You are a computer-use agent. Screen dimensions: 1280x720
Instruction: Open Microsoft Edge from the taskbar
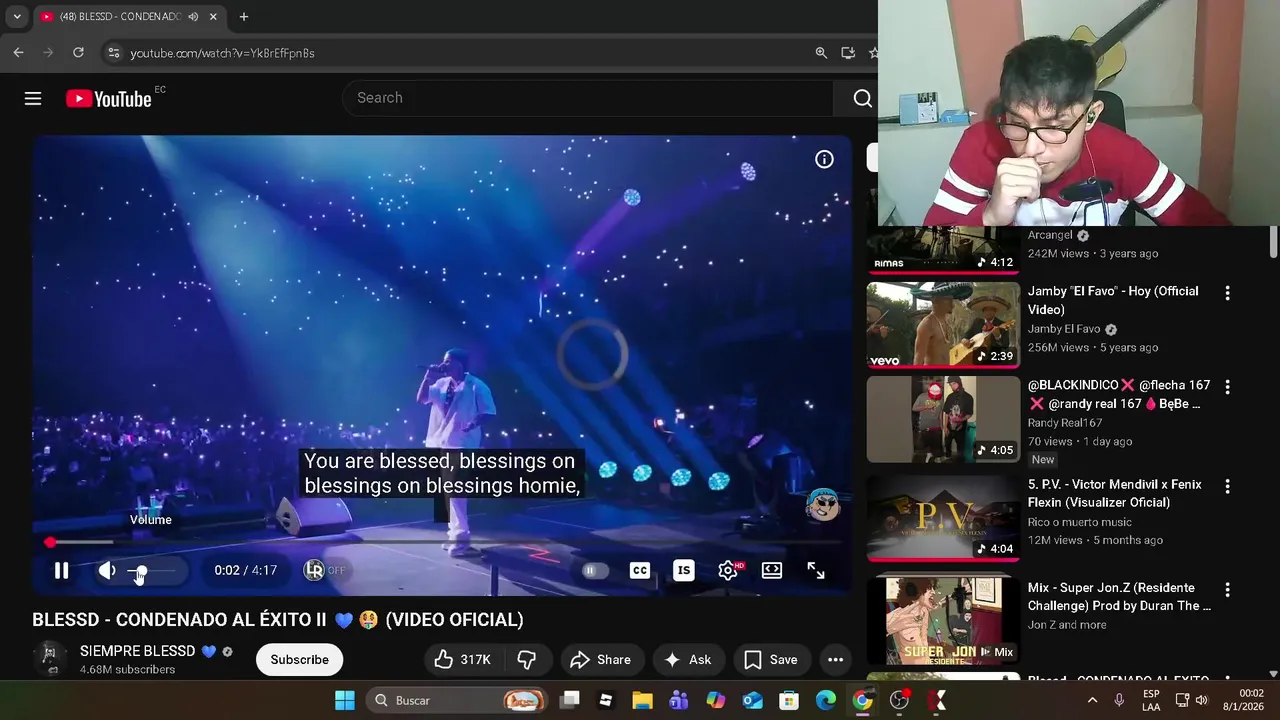point(826,700)
